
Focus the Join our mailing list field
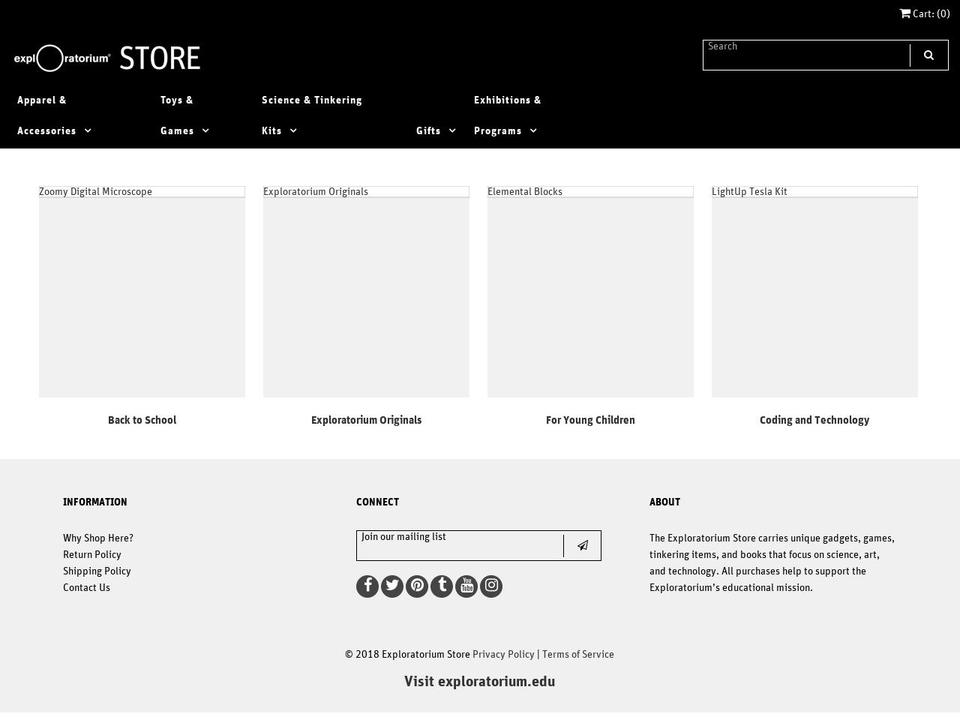[x=460, y=546]
